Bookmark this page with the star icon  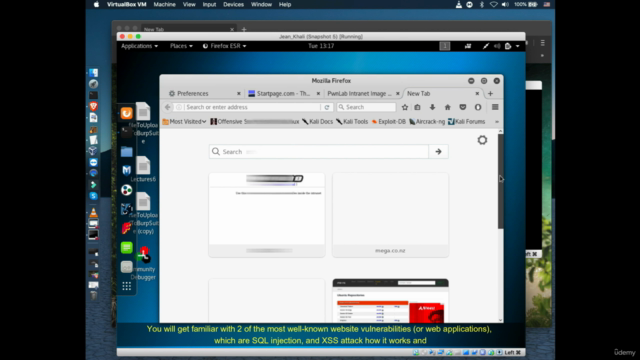(404, 107)
